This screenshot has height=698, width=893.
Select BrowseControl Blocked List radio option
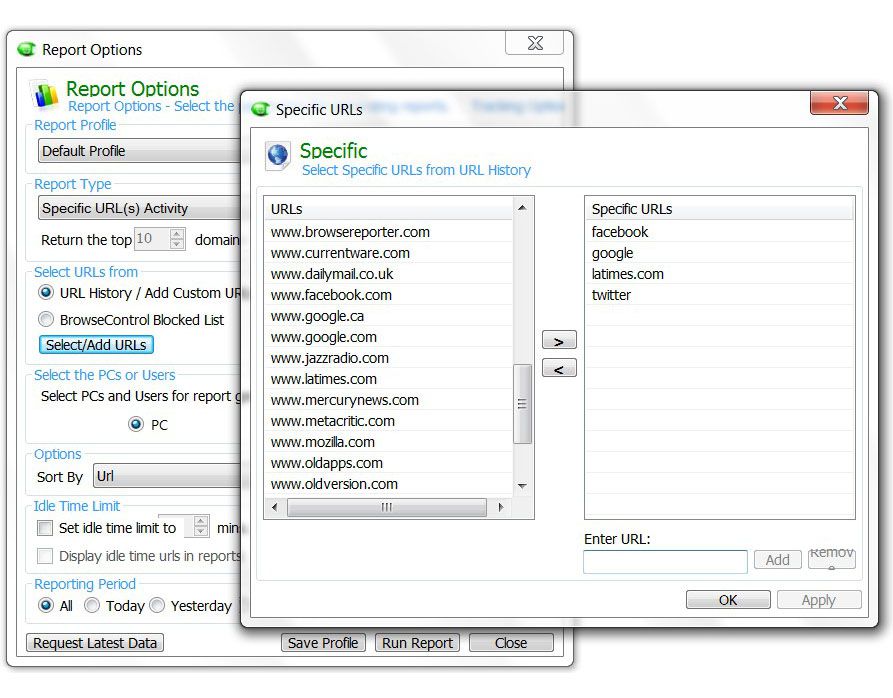pos(46,320)
